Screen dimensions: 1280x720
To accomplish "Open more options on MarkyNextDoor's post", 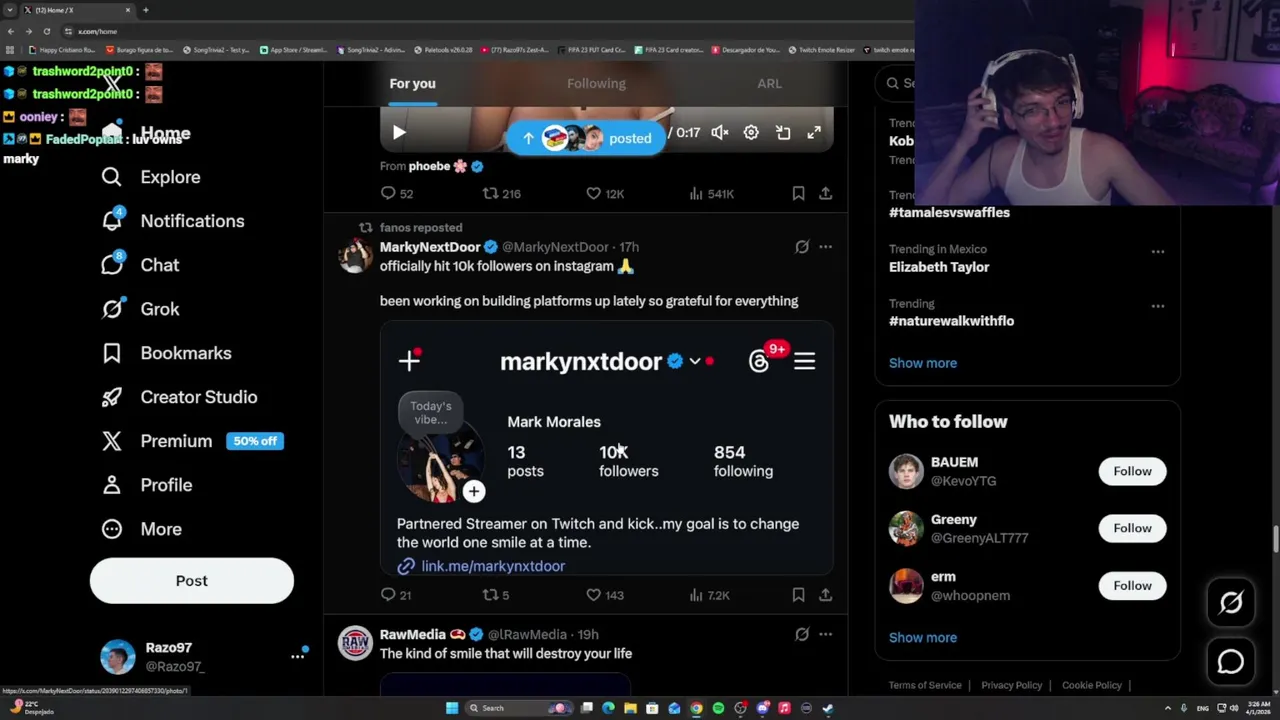I will click(x=825, y=247).
